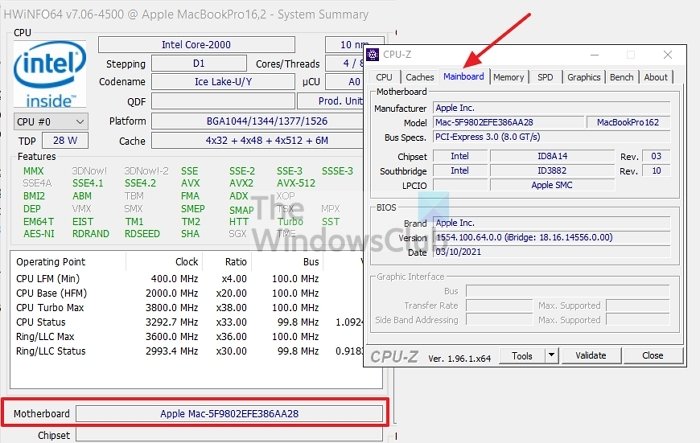
Task: Switch to the Graphics tab
Action: tap(583, 77)
